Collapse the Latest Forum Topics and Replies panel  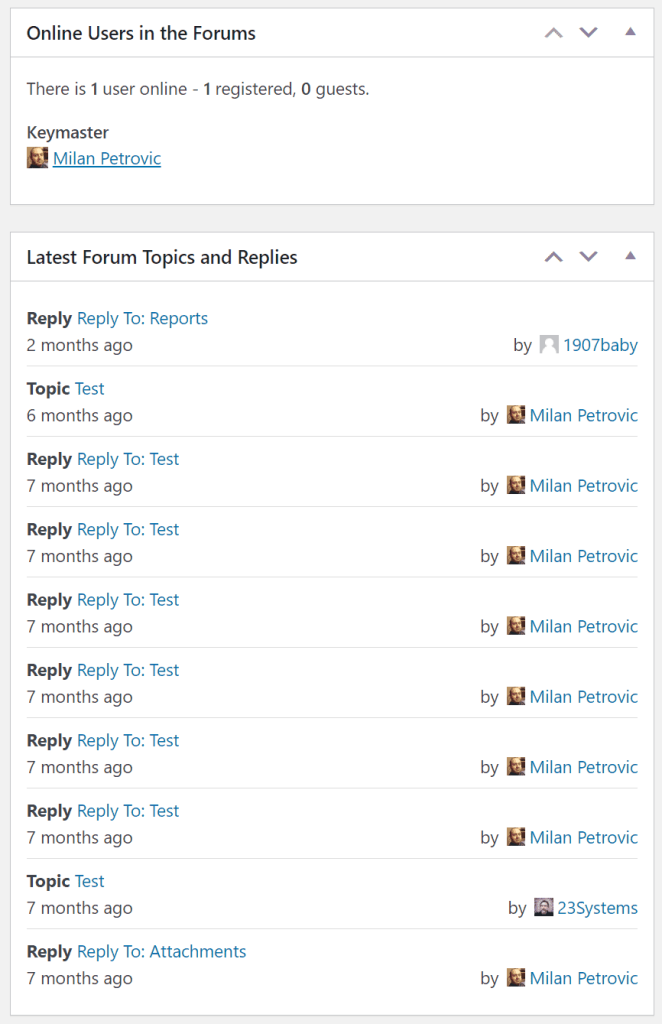(630, 256)
